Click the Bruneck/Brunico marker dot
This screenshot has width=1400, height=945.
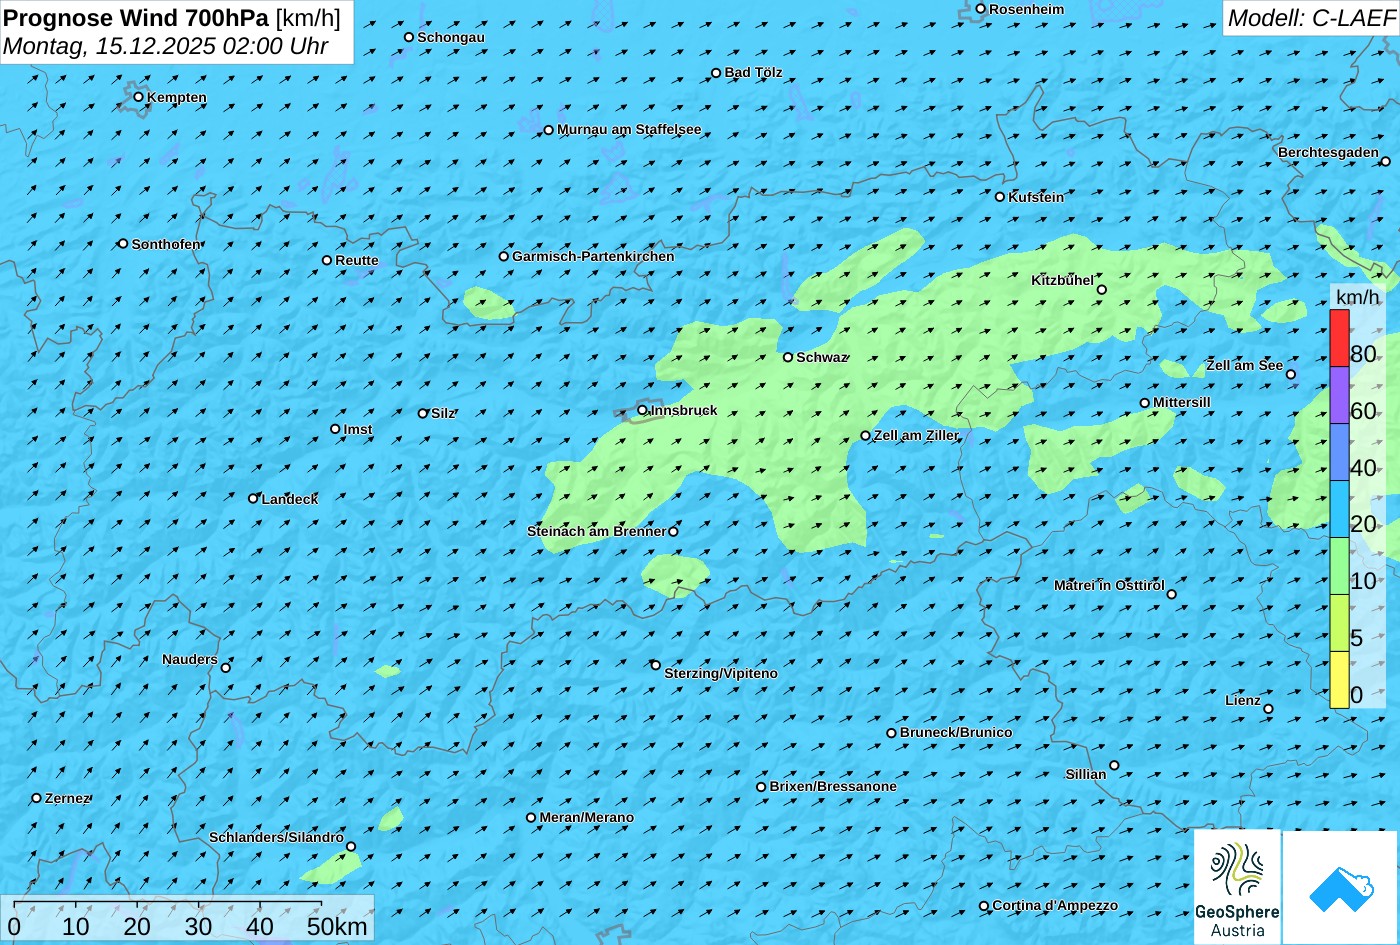point(892,733)
